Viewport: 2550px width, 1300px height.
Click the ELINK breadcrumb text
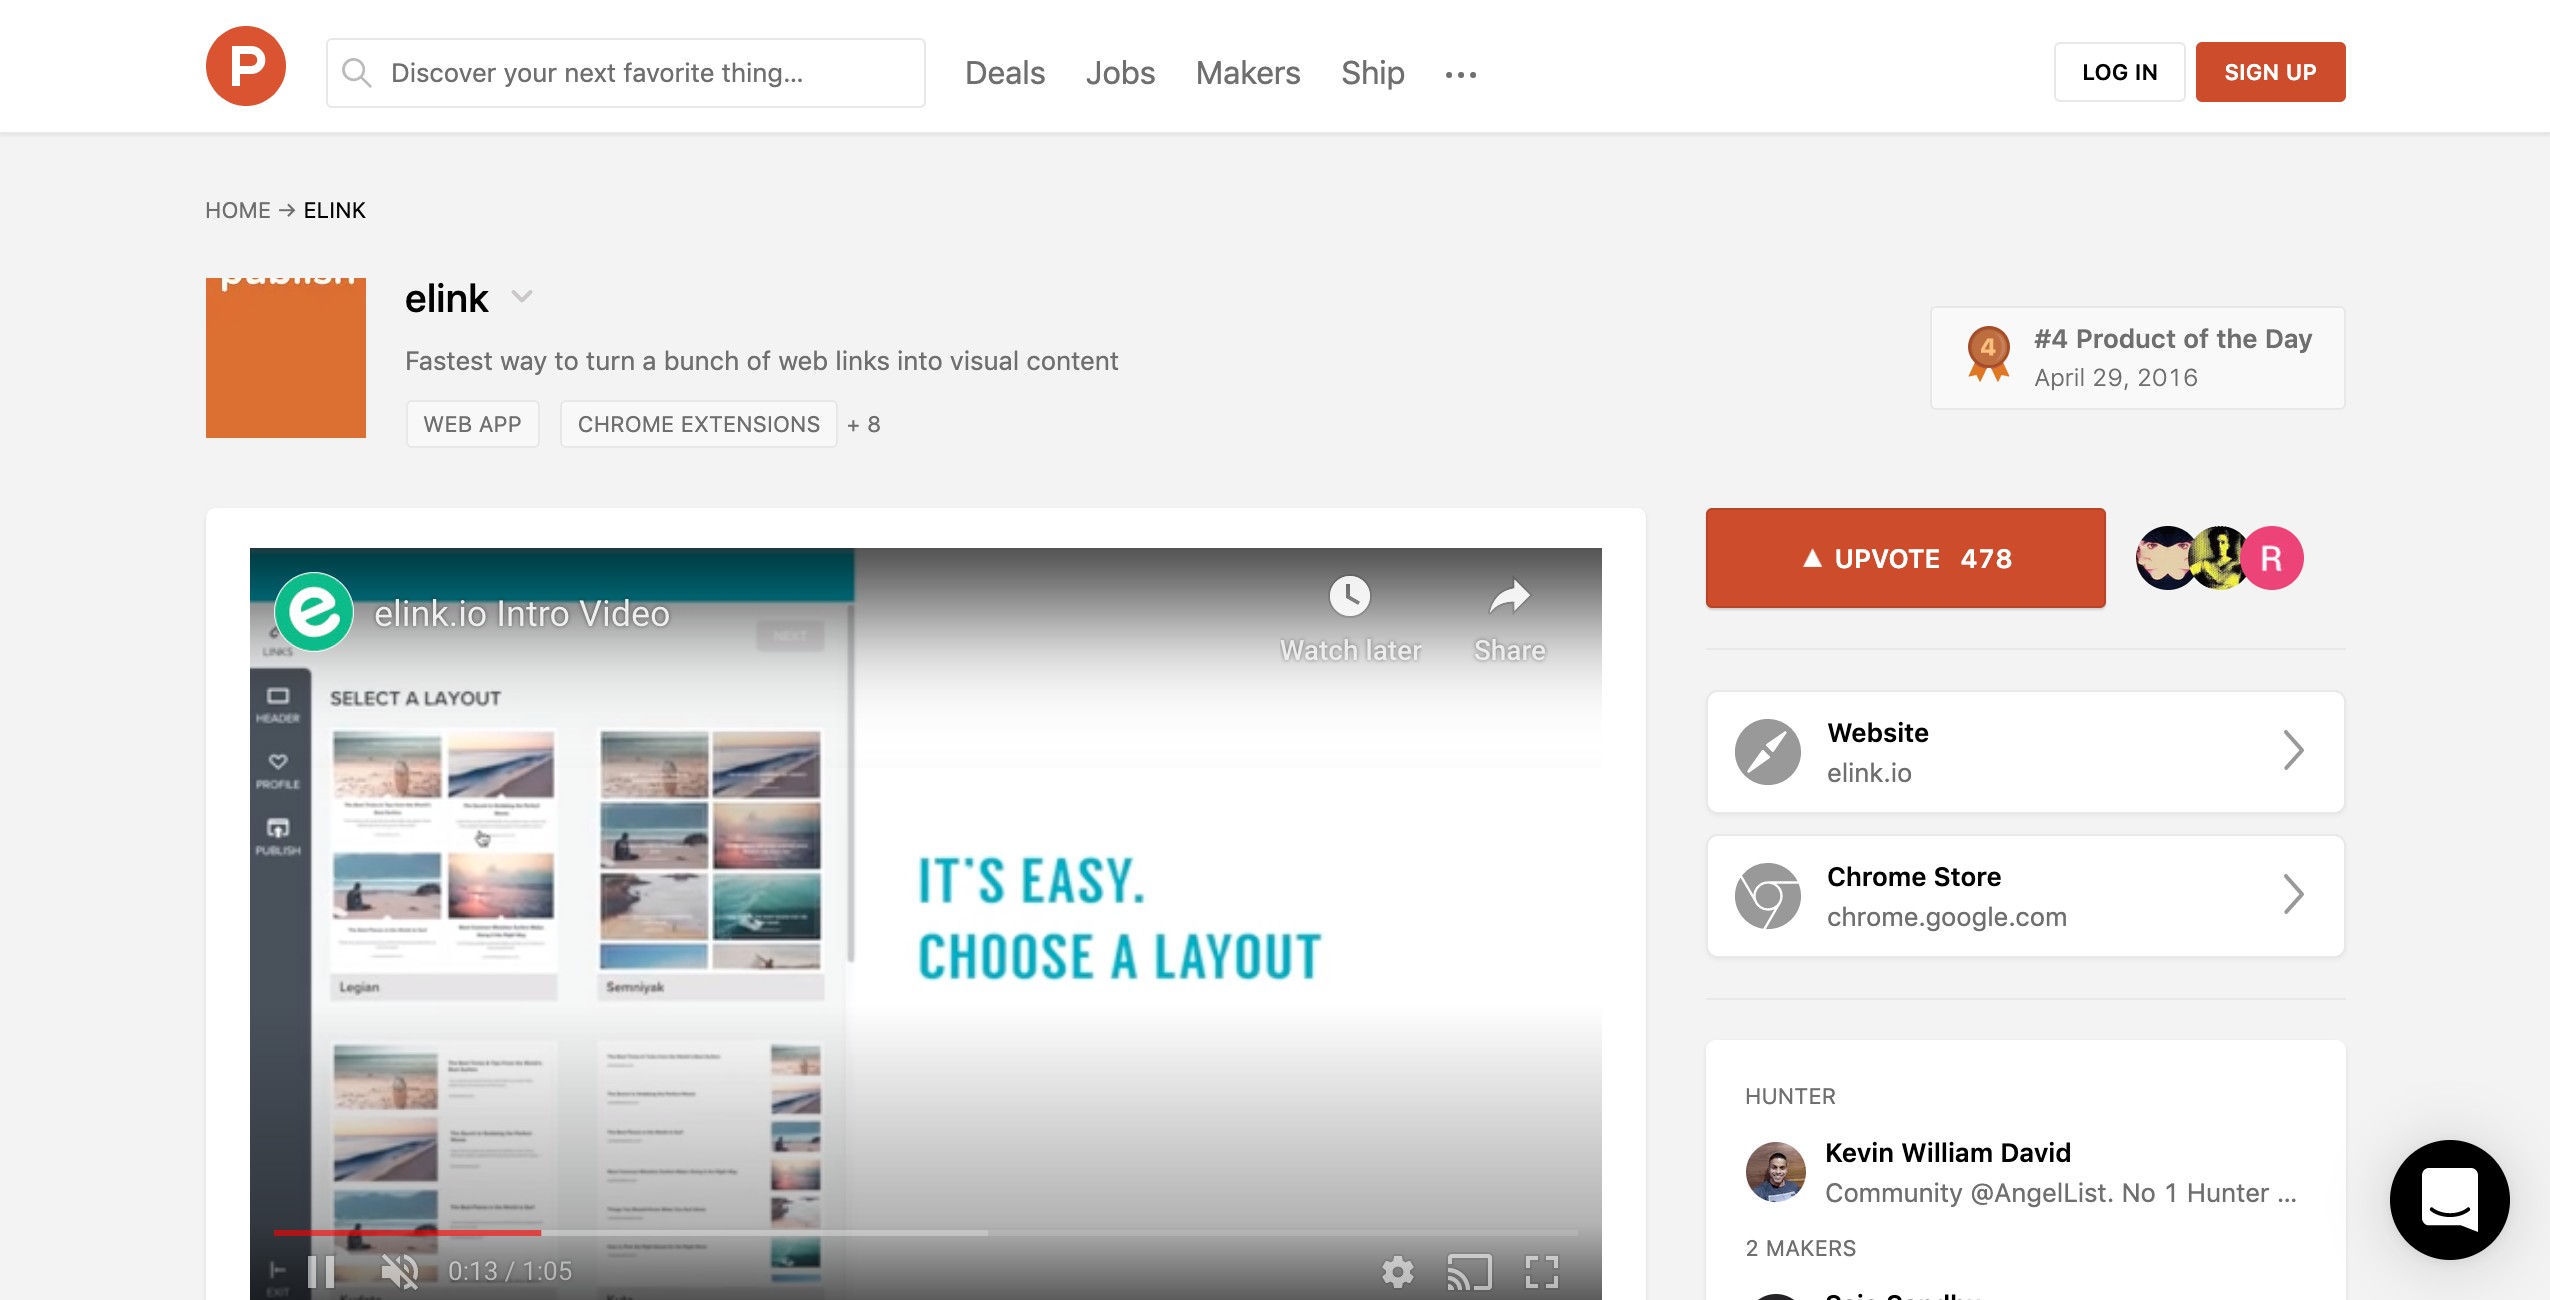tap(335, 210)
